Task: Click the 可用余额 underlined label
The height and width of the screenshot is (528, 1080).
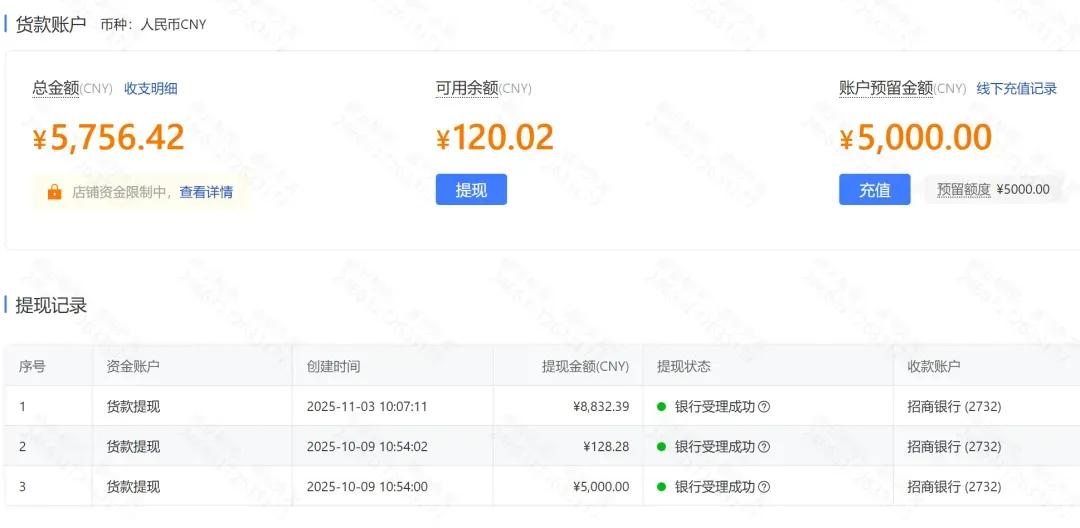Action: tap(467, 88)
